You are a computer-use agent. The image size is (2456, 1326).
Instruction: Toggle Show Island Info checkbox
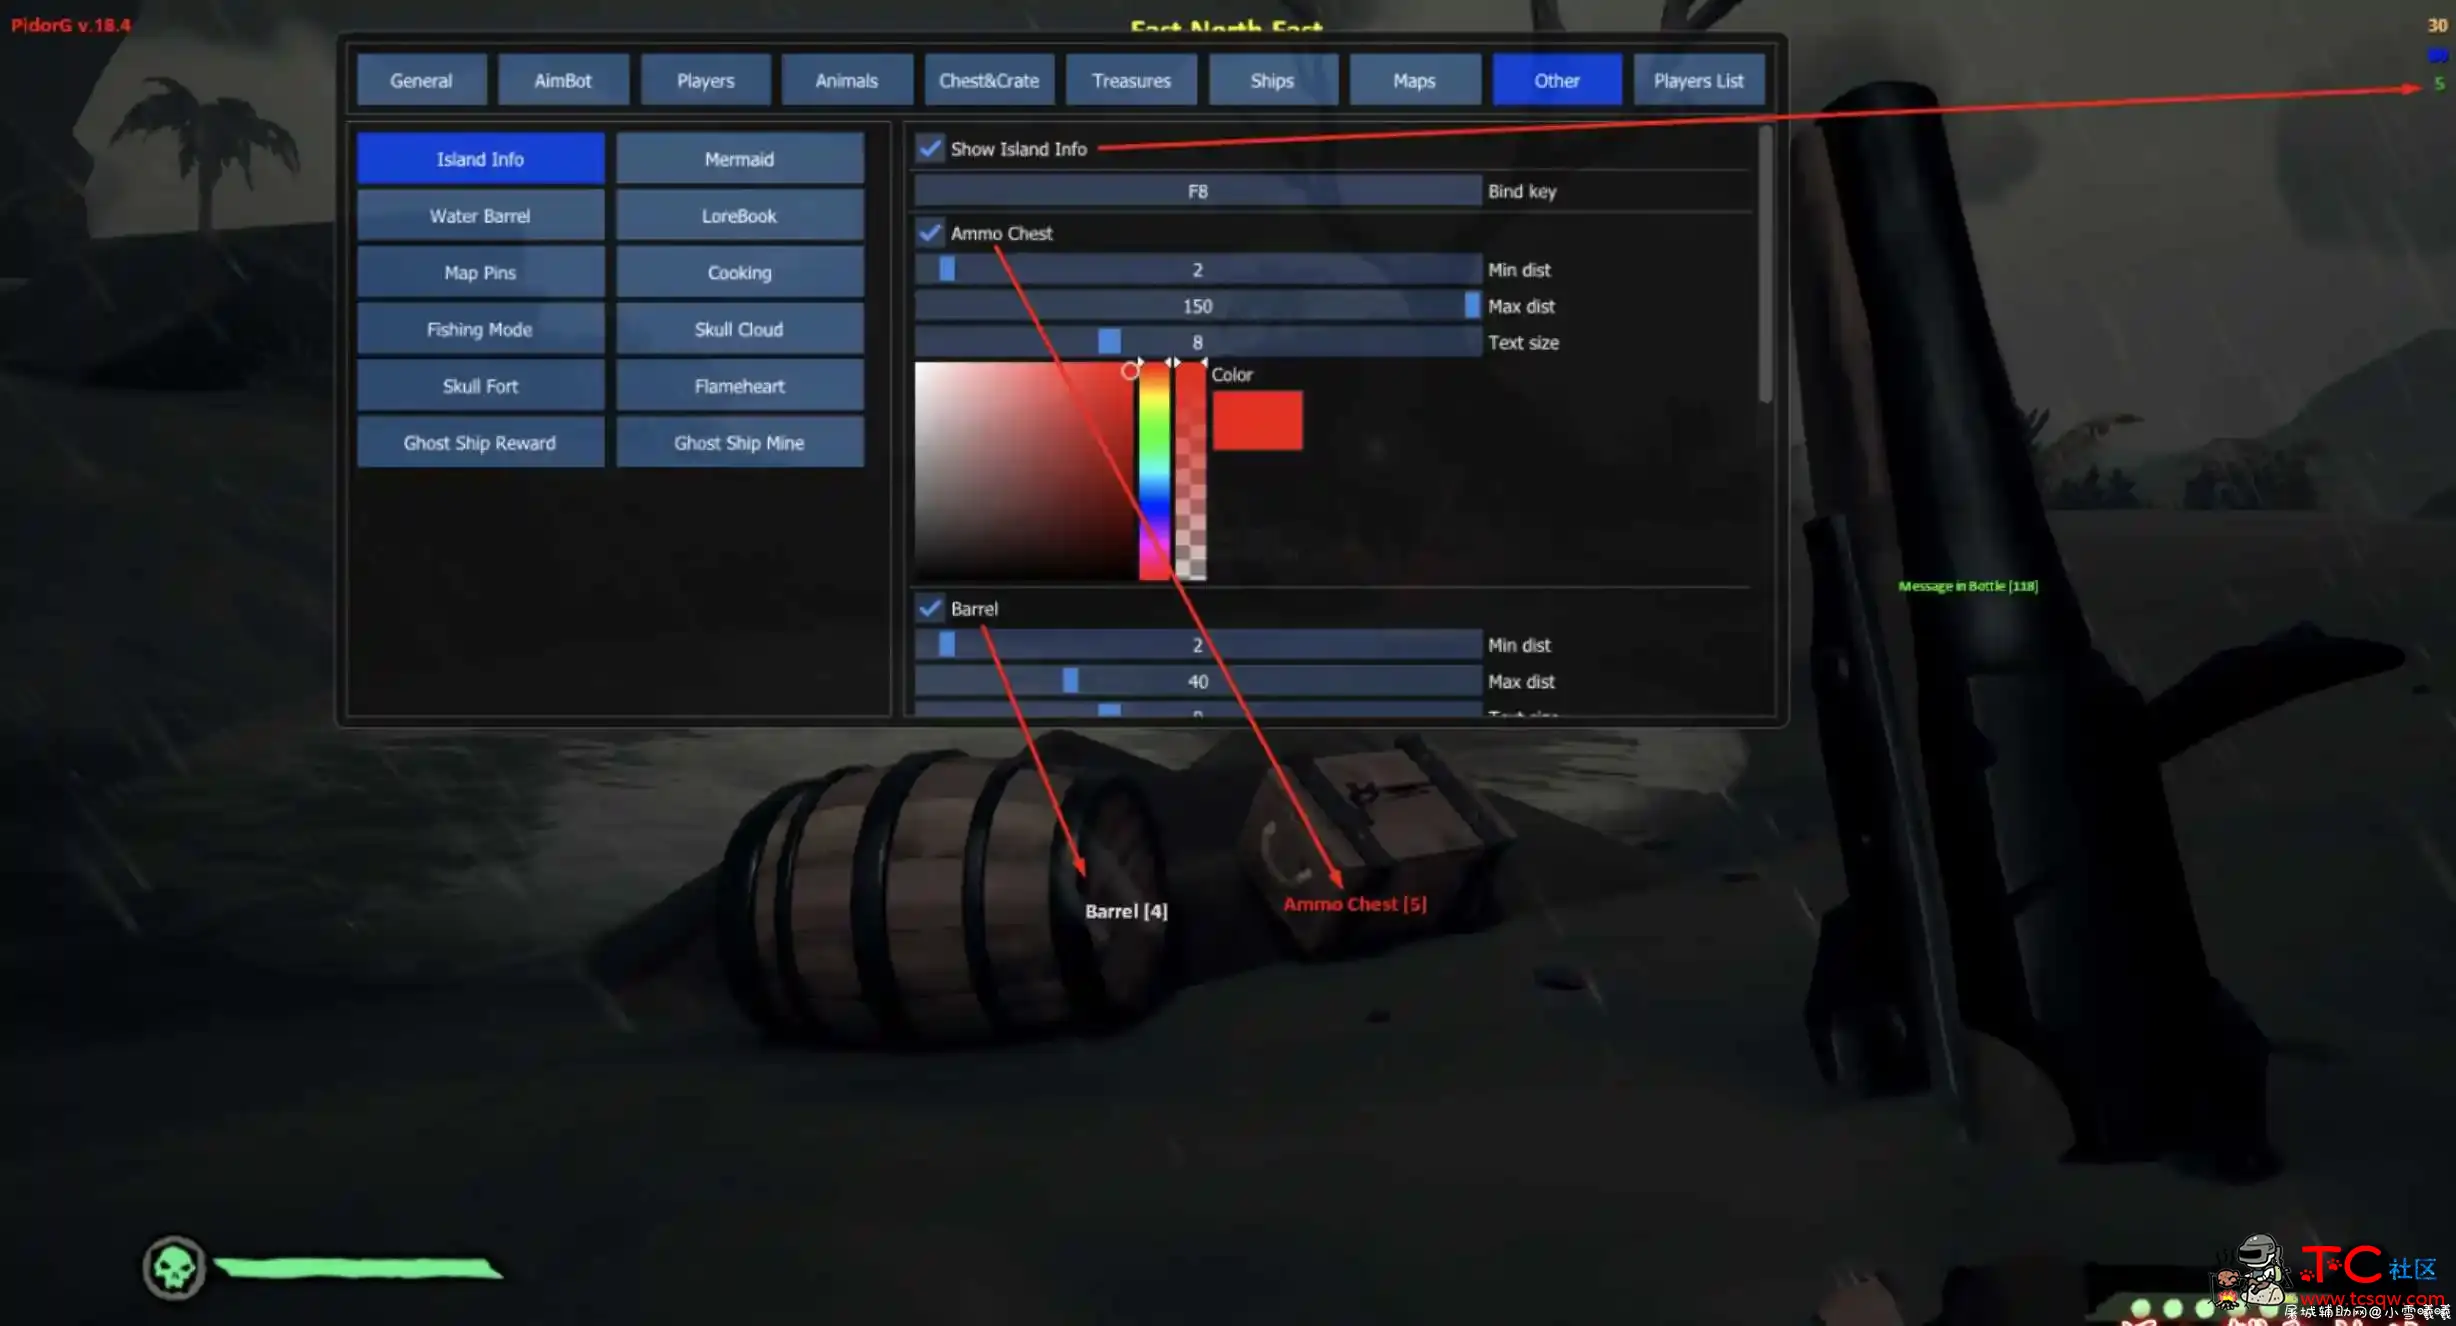click(928, 147)
